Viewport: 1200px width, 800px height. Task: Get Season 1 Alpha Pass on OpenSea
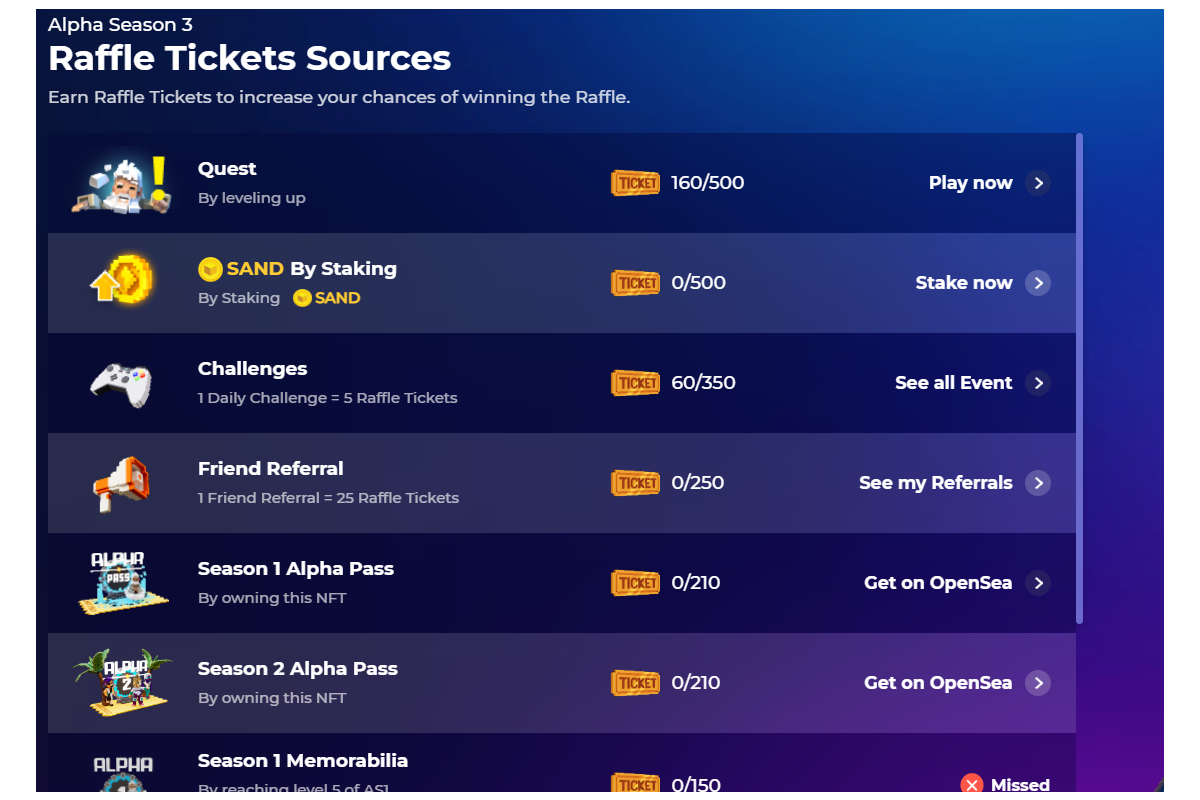938,583
